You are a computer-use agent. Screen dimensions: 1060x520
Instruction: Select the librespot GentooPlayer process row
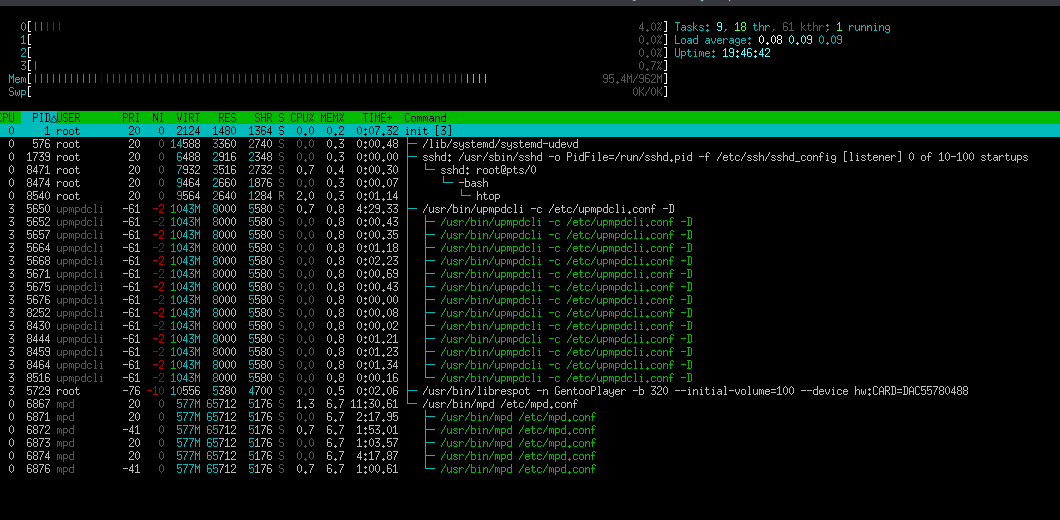click(x=600, y=391)
